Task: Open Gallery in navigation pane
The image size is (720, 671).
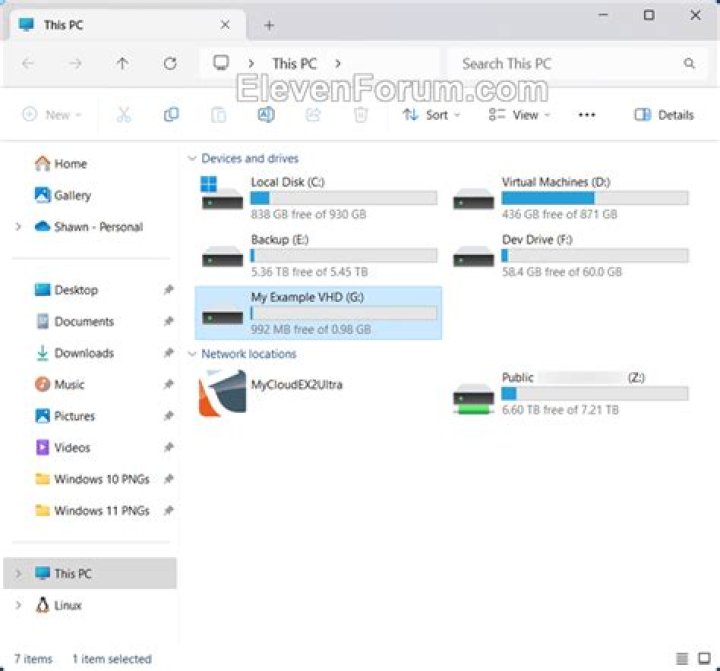Action: [x=63, y=195]
